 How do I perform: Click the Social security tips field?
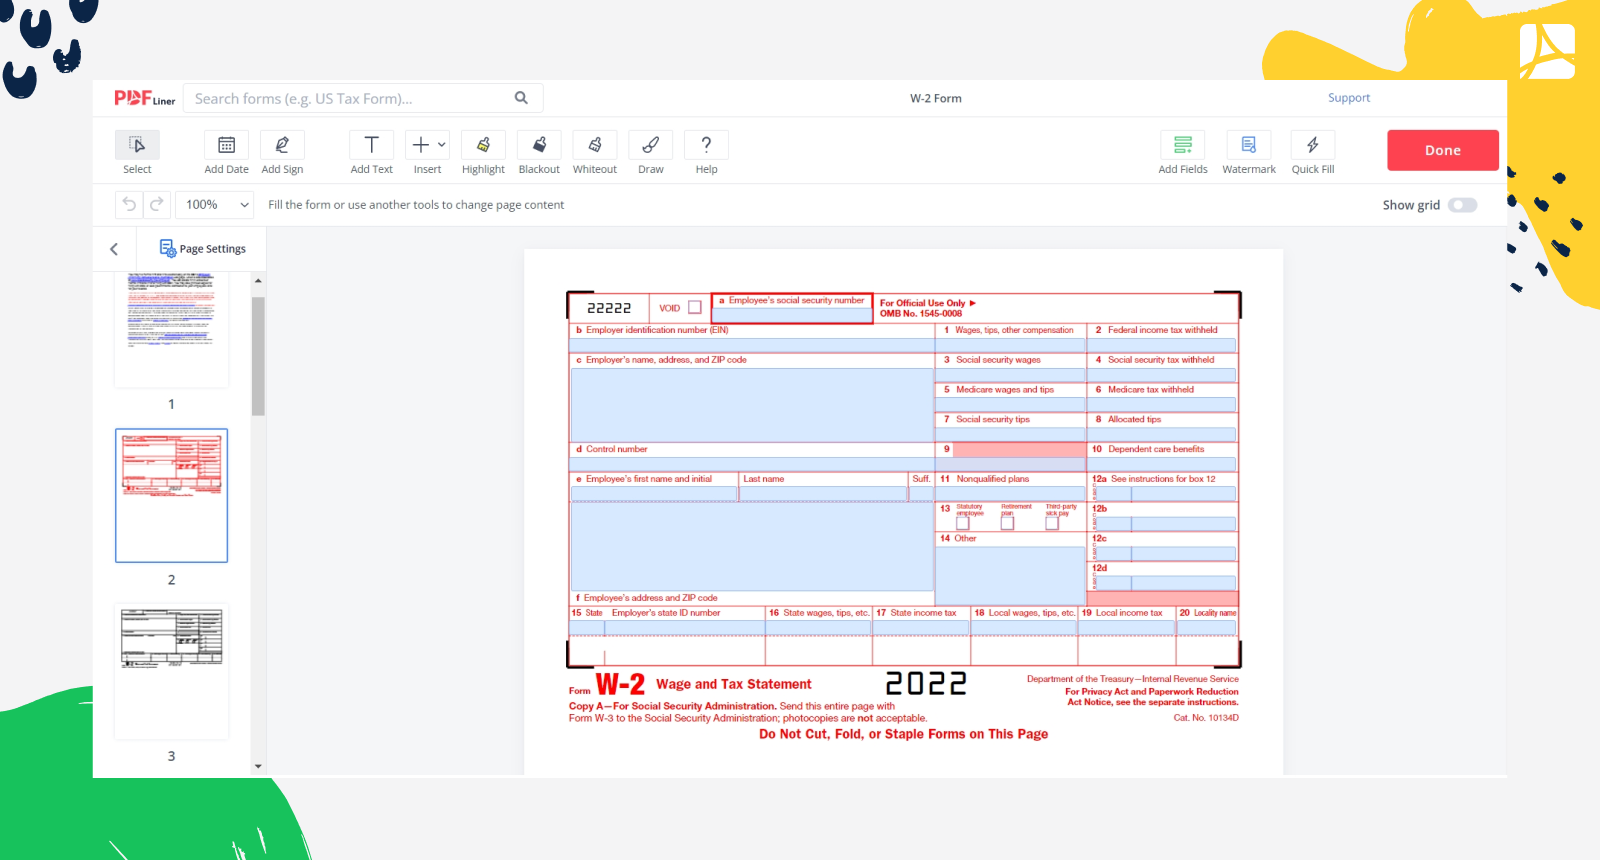point(1011,434)
